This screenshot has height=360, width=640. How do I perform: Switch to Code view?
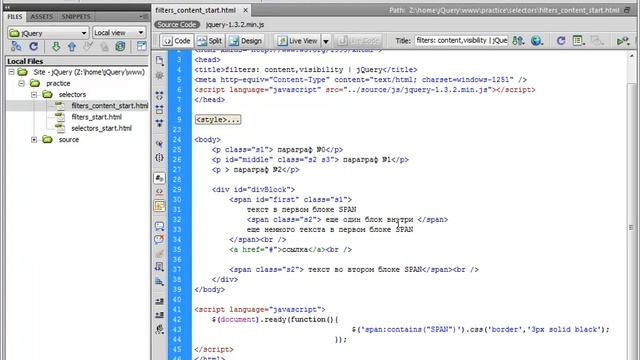click(177, 41)
